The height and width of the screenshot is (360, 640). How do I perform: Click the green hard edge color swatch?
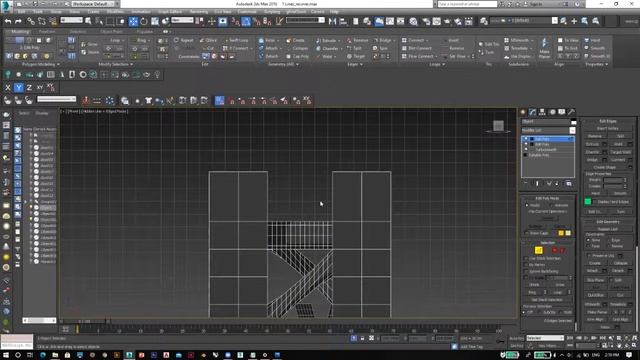(x=588, y=201)
